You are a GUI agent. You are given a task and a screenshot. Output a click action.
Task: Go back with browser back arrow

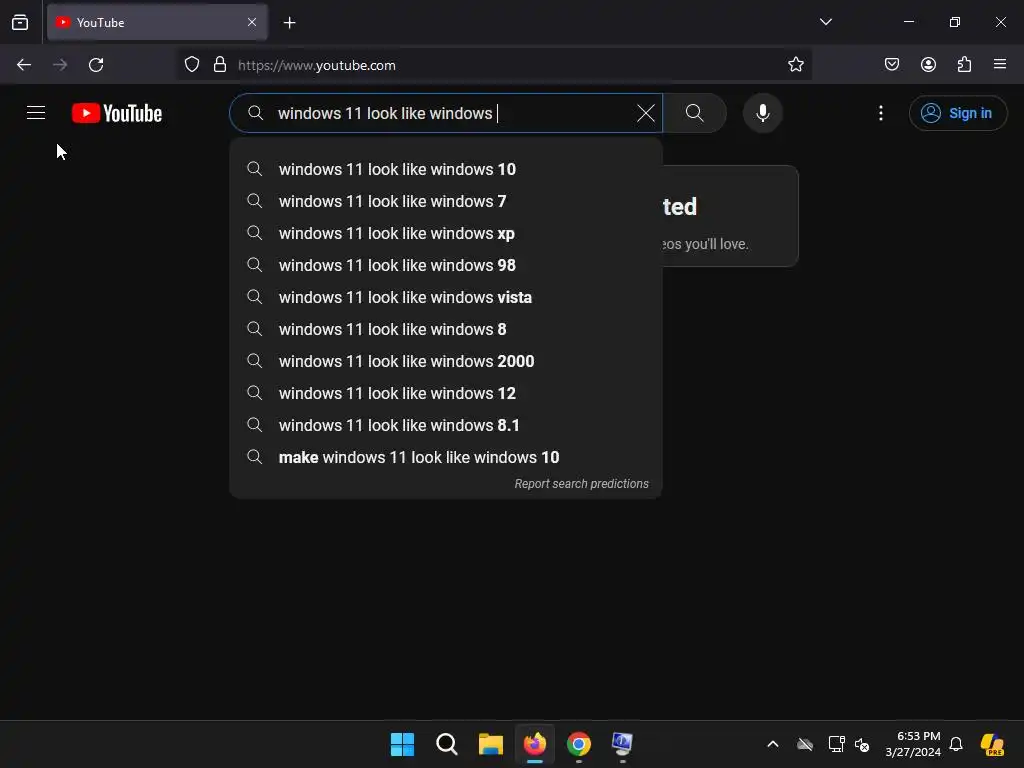[24, 65]
